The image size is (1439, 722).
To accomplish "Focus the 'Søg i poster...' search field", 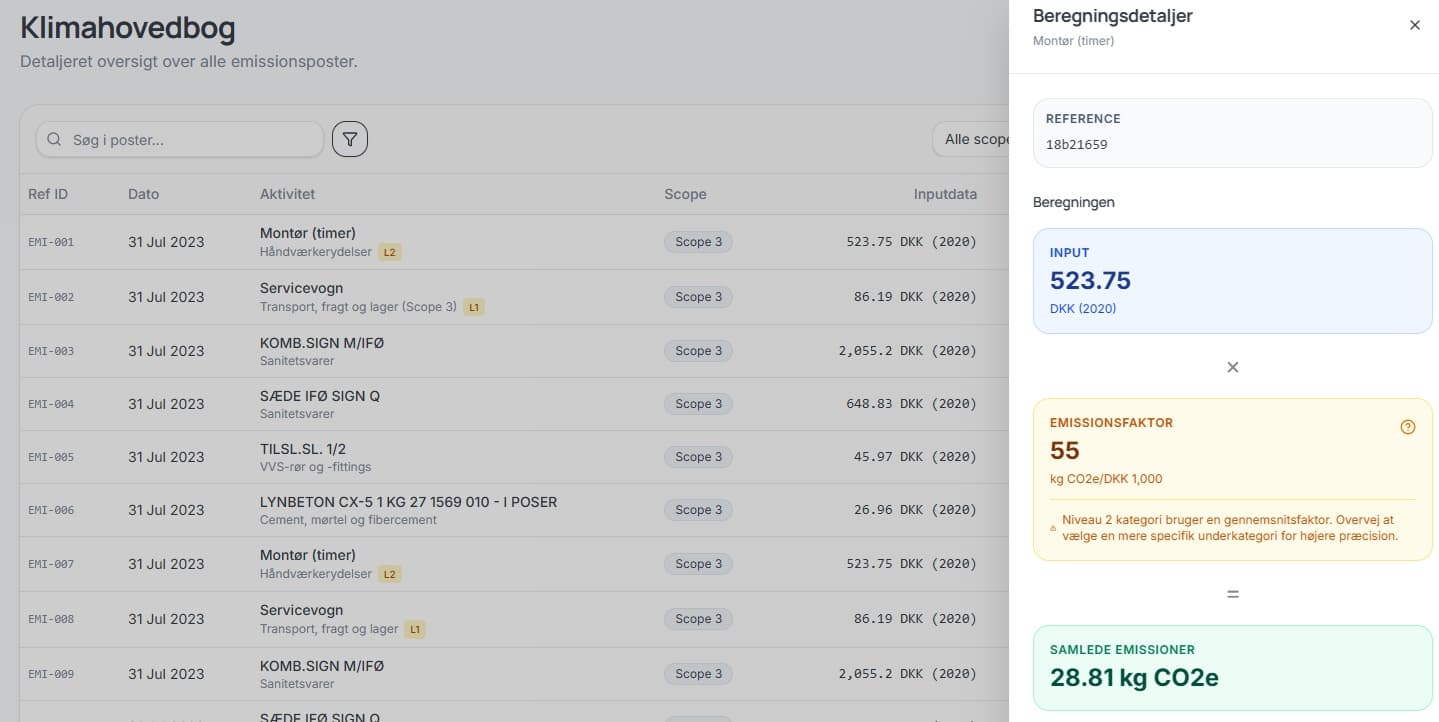I will 180,140.
